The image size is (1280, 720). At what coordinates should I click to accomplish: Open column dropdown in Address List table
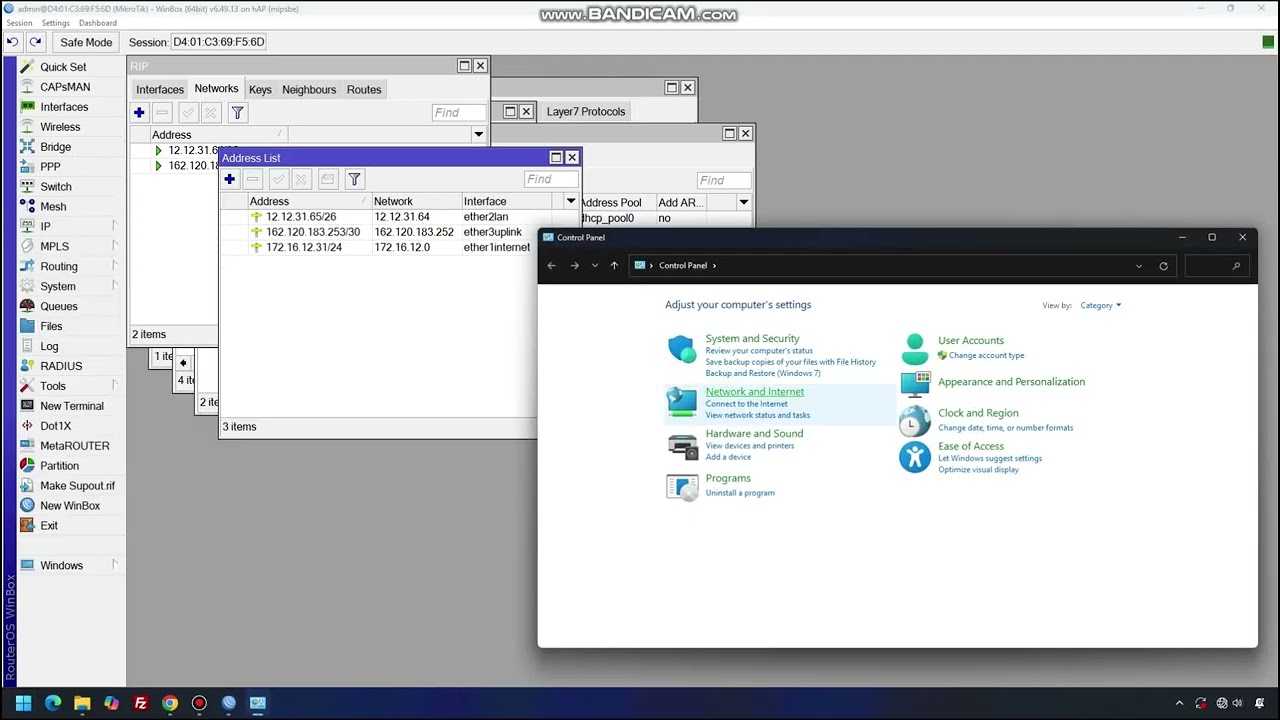(x=571, y=201)
